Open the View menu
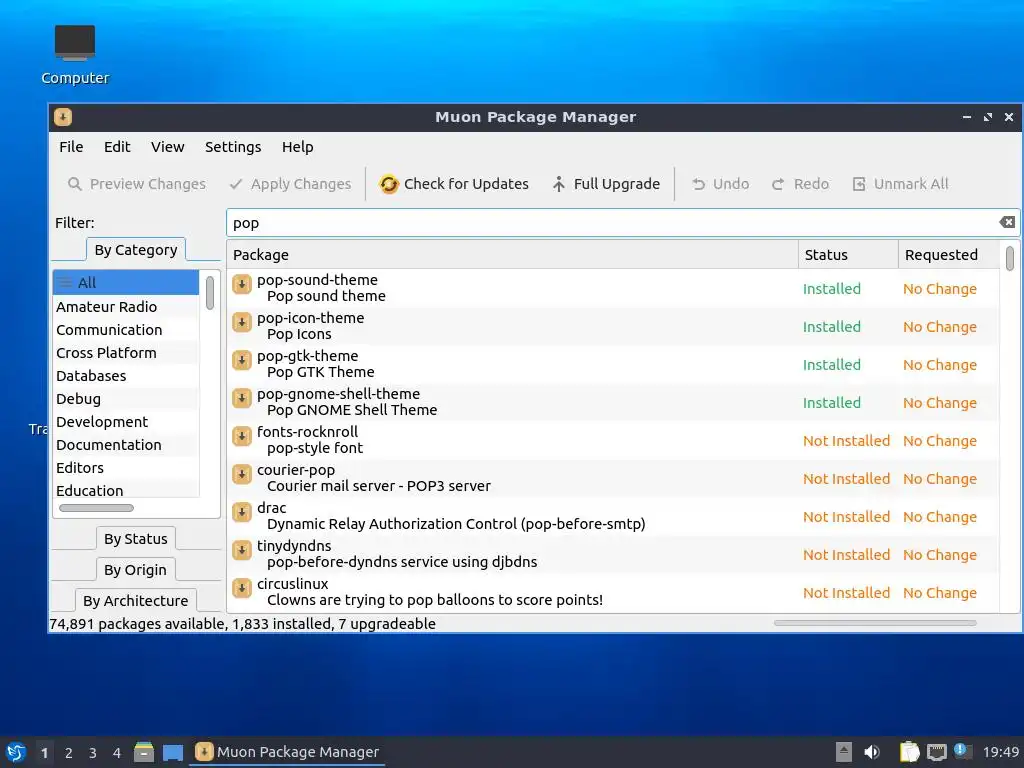This screenshot has width=1024, height=768. (168, 147)
